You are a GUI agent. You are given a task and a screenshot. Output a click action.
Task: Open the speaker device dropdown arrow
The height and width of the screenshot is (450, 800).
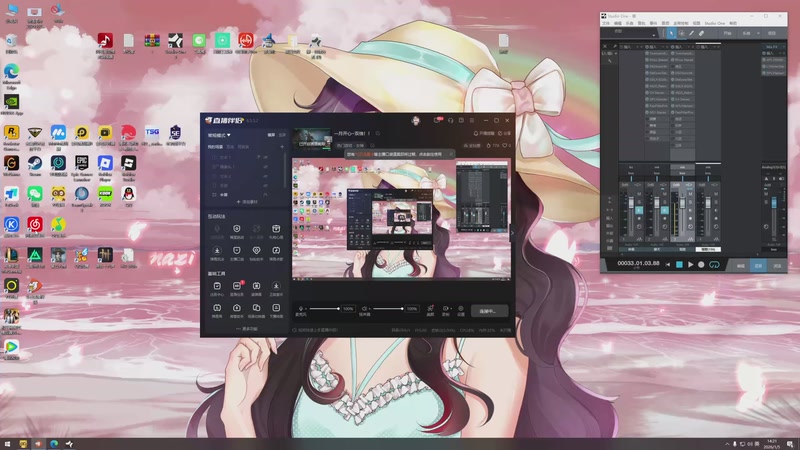pyautogui.click(x=369, y=309)
